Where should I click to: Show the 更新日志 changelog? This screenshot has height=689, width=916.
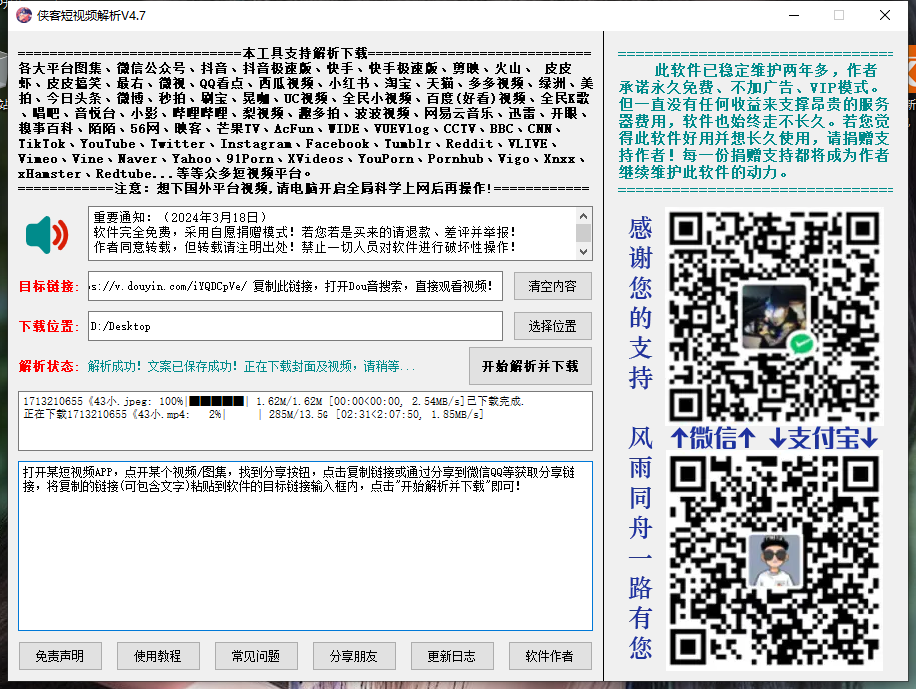(x=452, y=656)
